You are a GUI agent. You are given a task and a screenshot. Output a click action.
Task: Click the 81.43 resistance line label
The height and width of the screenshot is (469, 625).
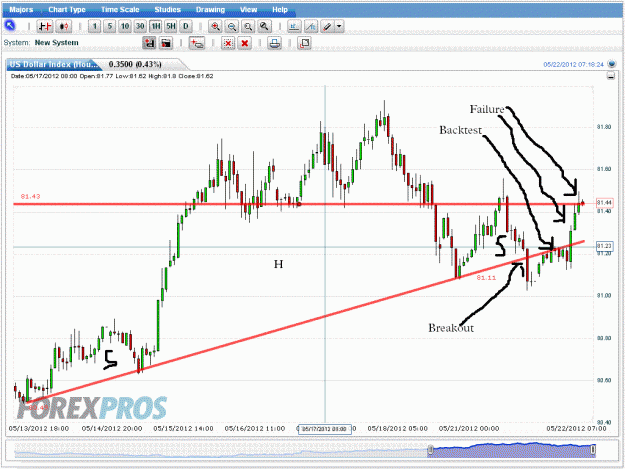(30, 196)
